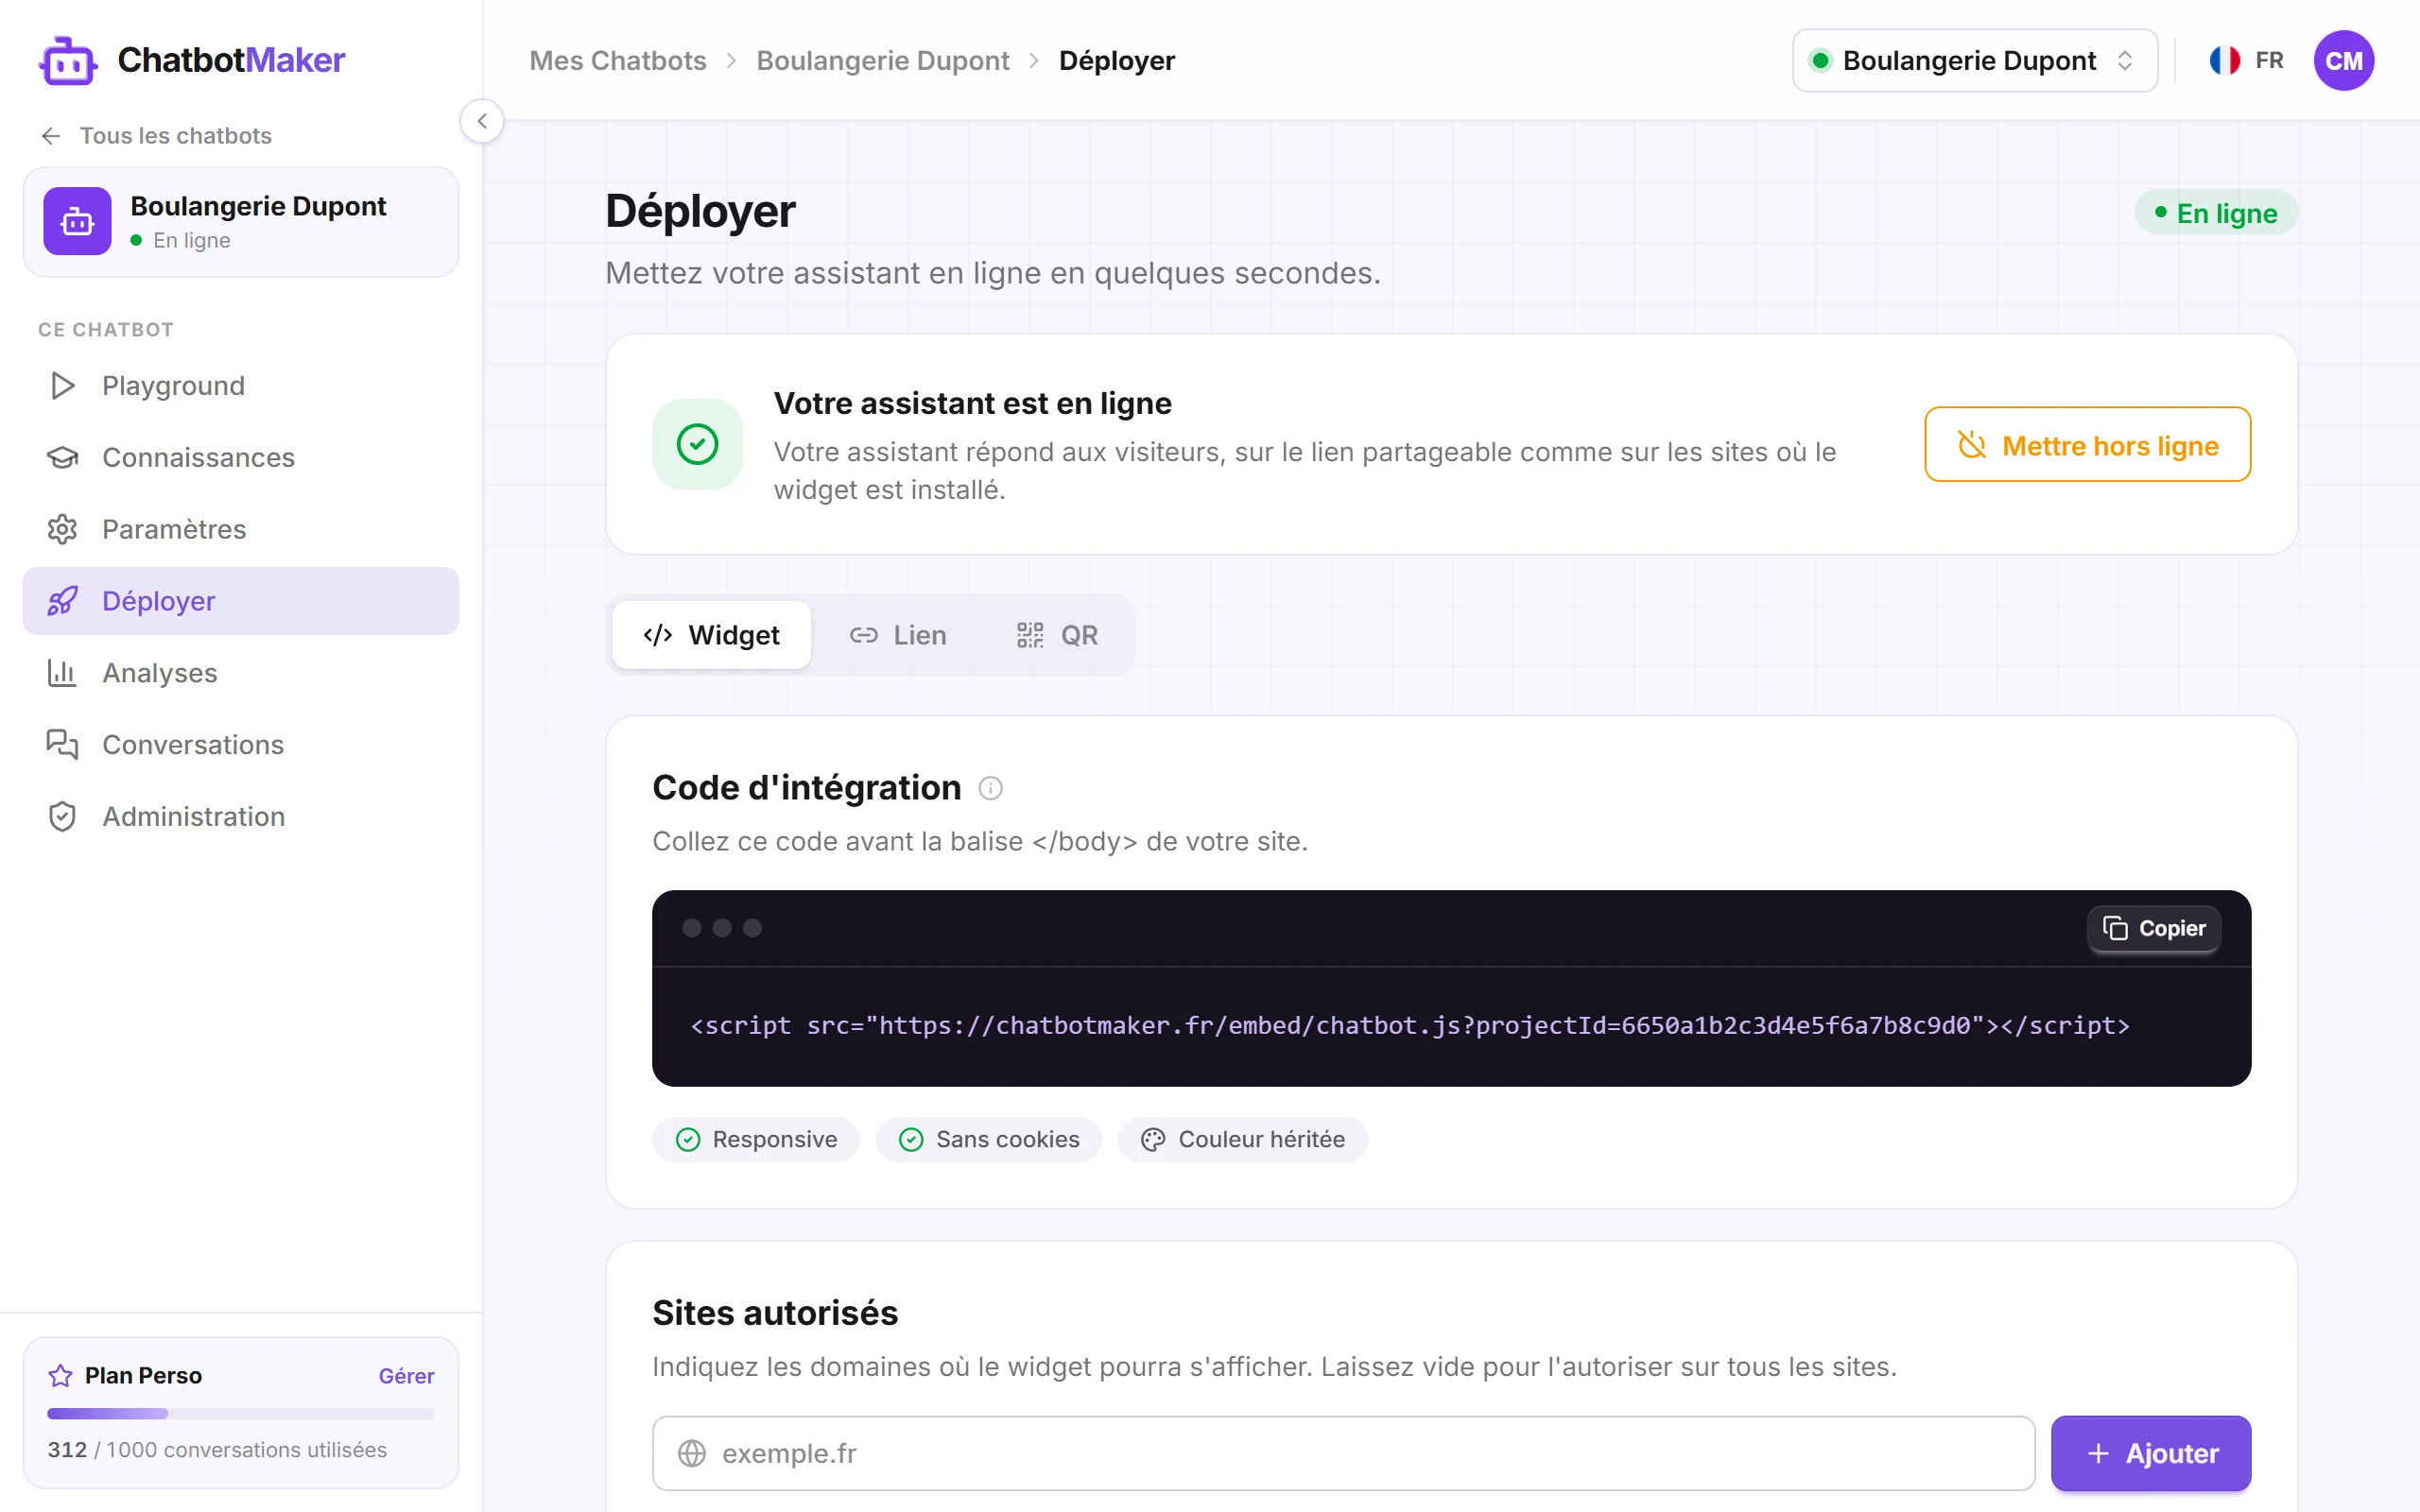Screen dimensions: 2420x1512
Task: Open the CM user avatar menu
Action: pos(2343,61)
